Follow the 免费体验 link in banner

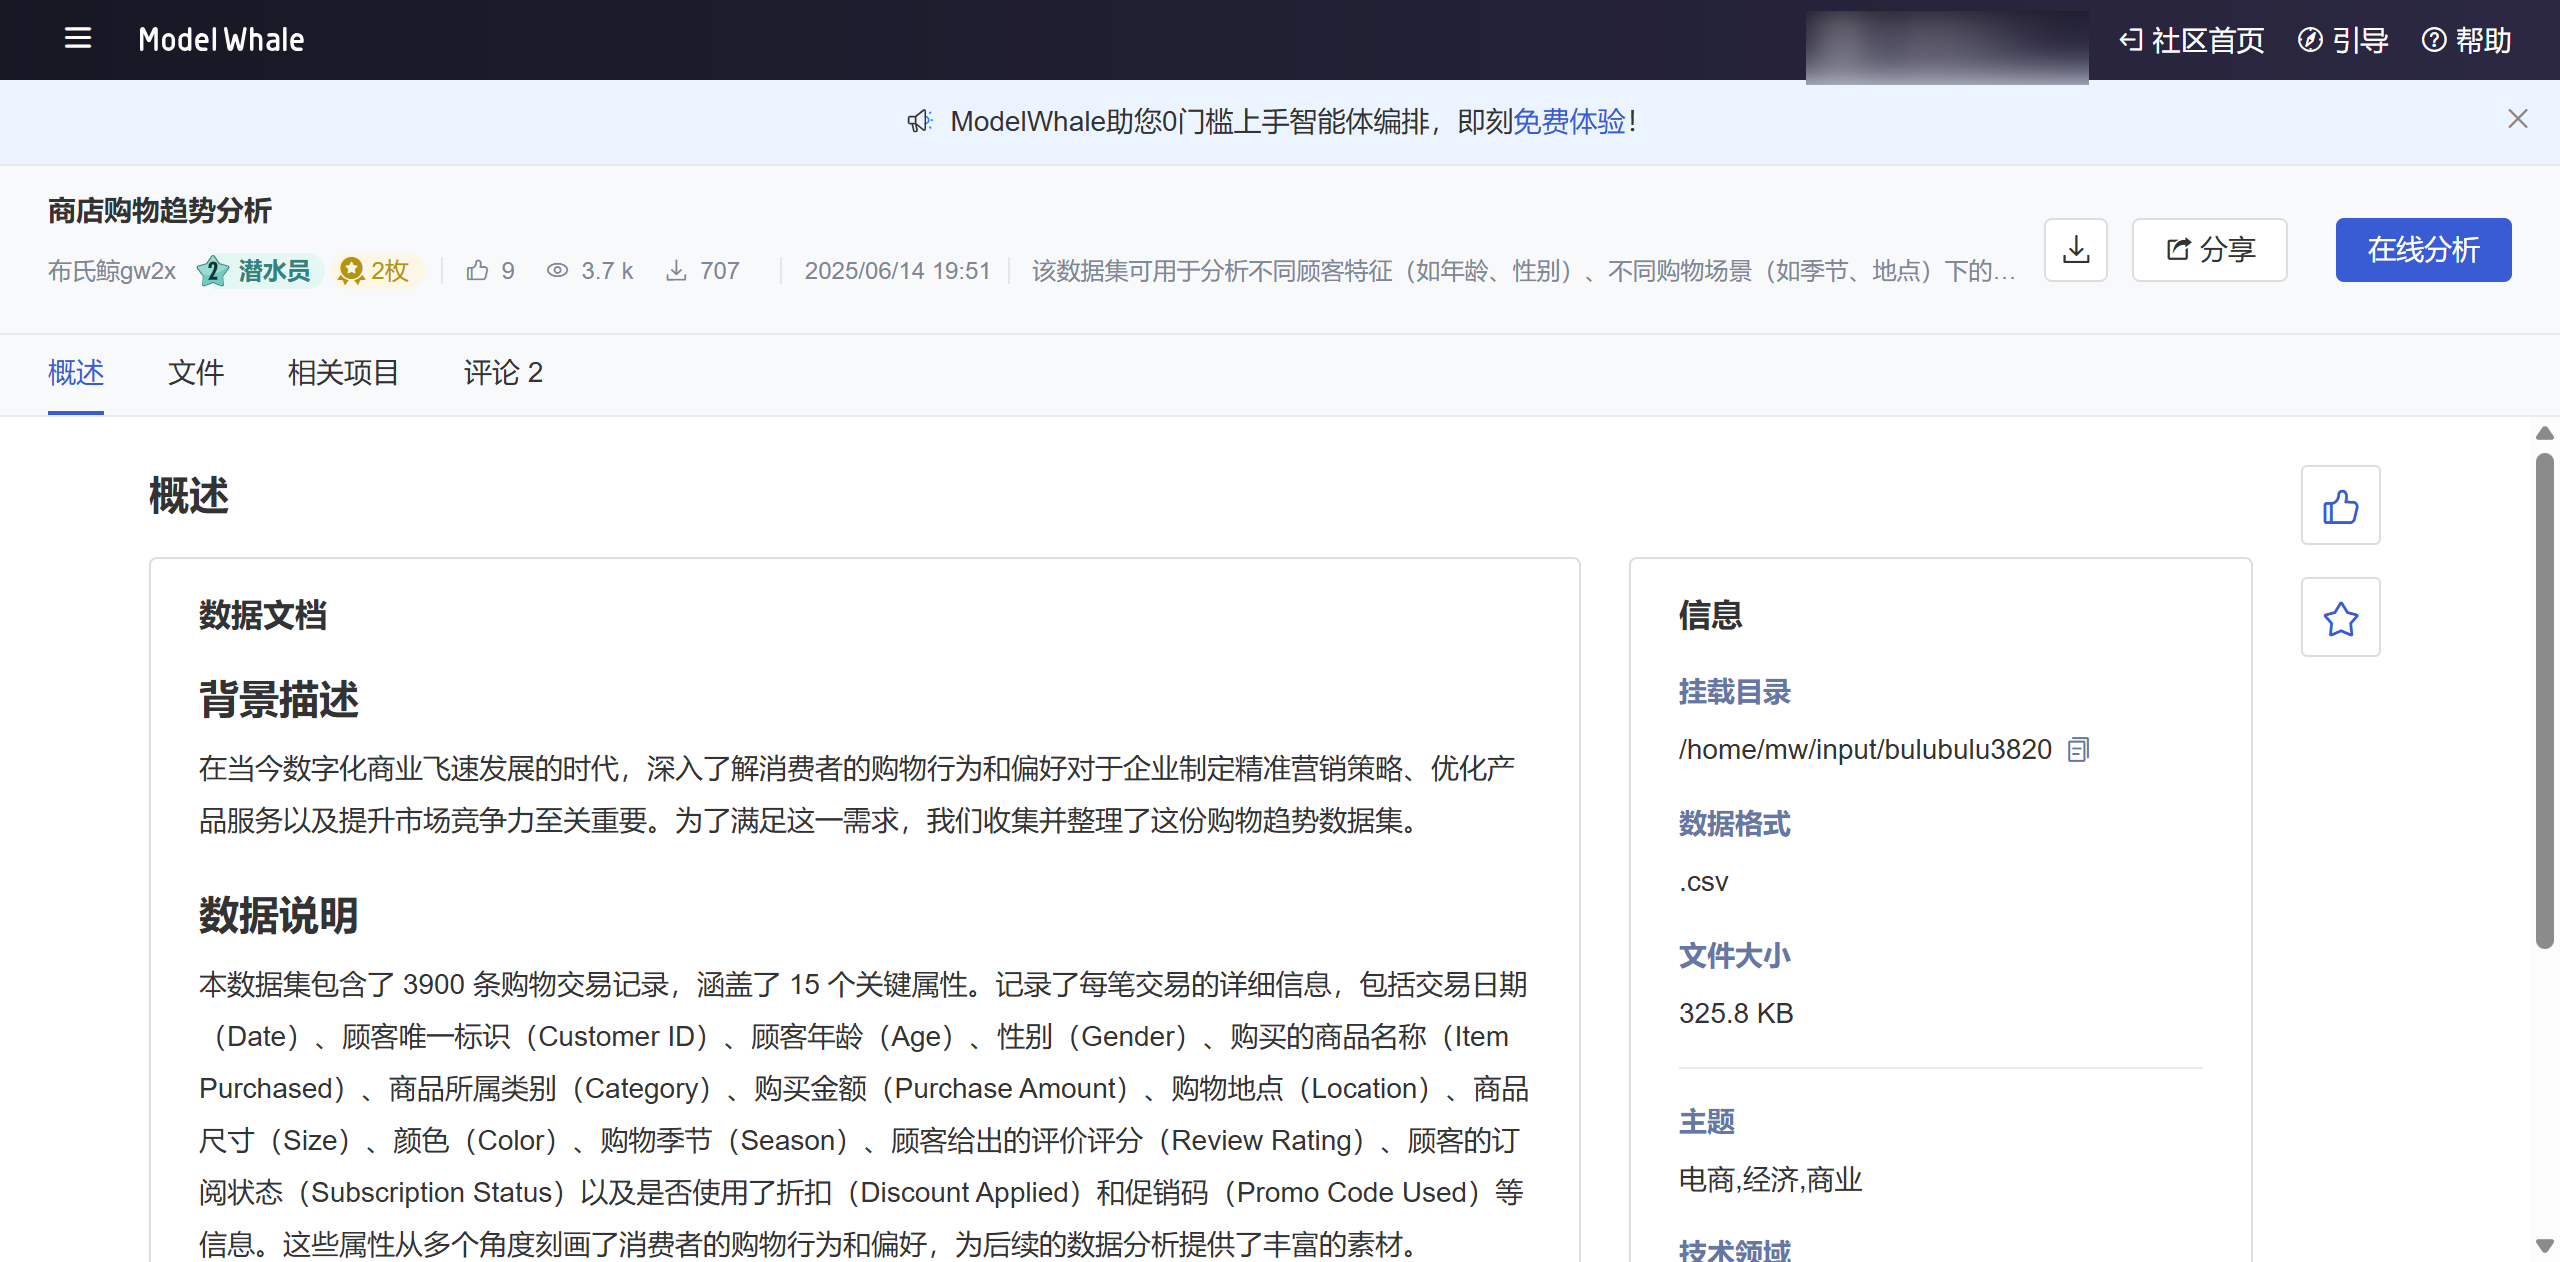point(1569,122)
